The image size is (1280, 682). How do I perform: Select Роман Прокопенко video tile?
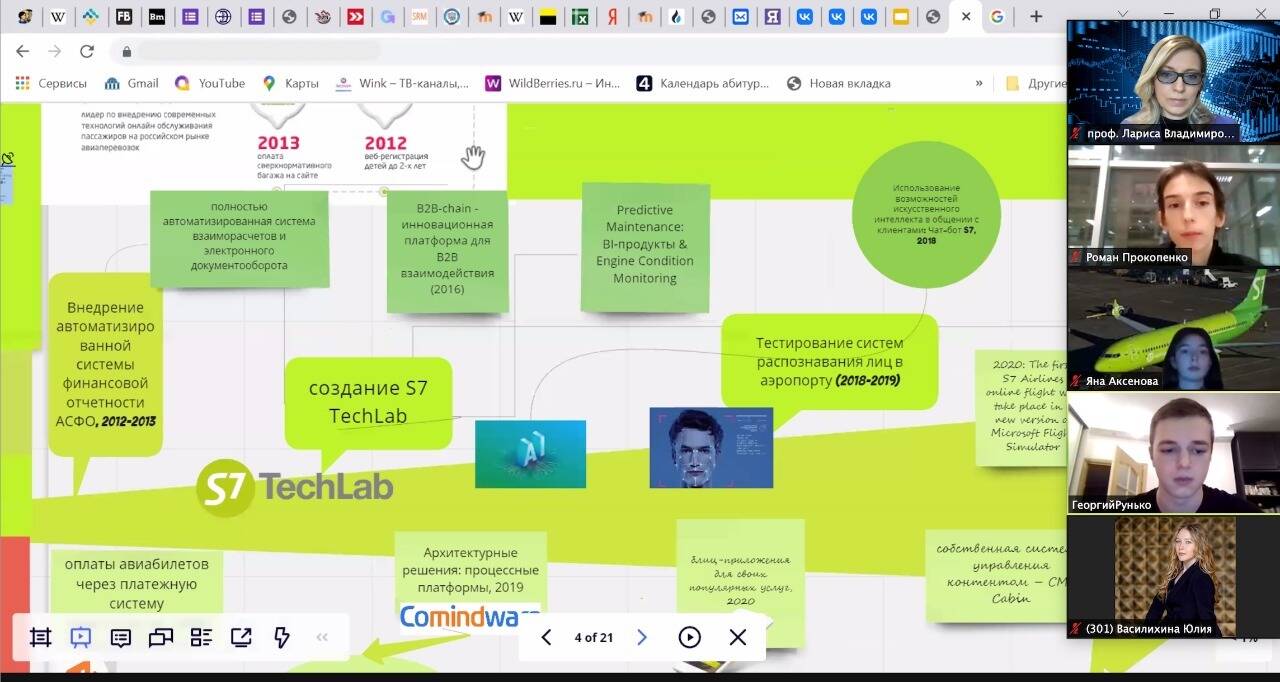(x=1172, y=205)
